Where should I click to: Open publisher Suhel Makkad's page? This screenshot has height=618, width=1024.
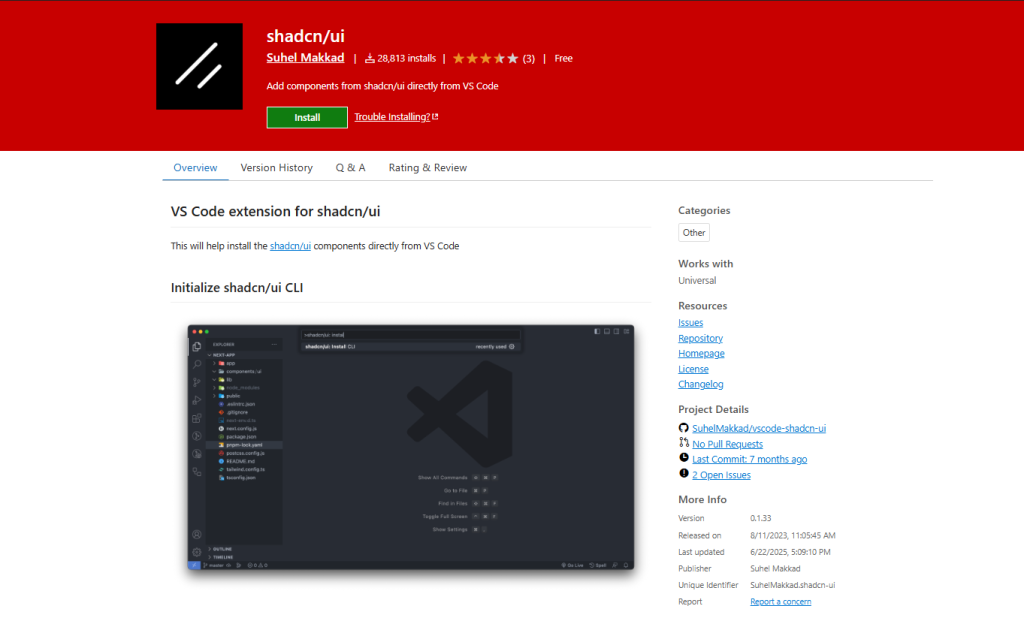tap(305, 57)
